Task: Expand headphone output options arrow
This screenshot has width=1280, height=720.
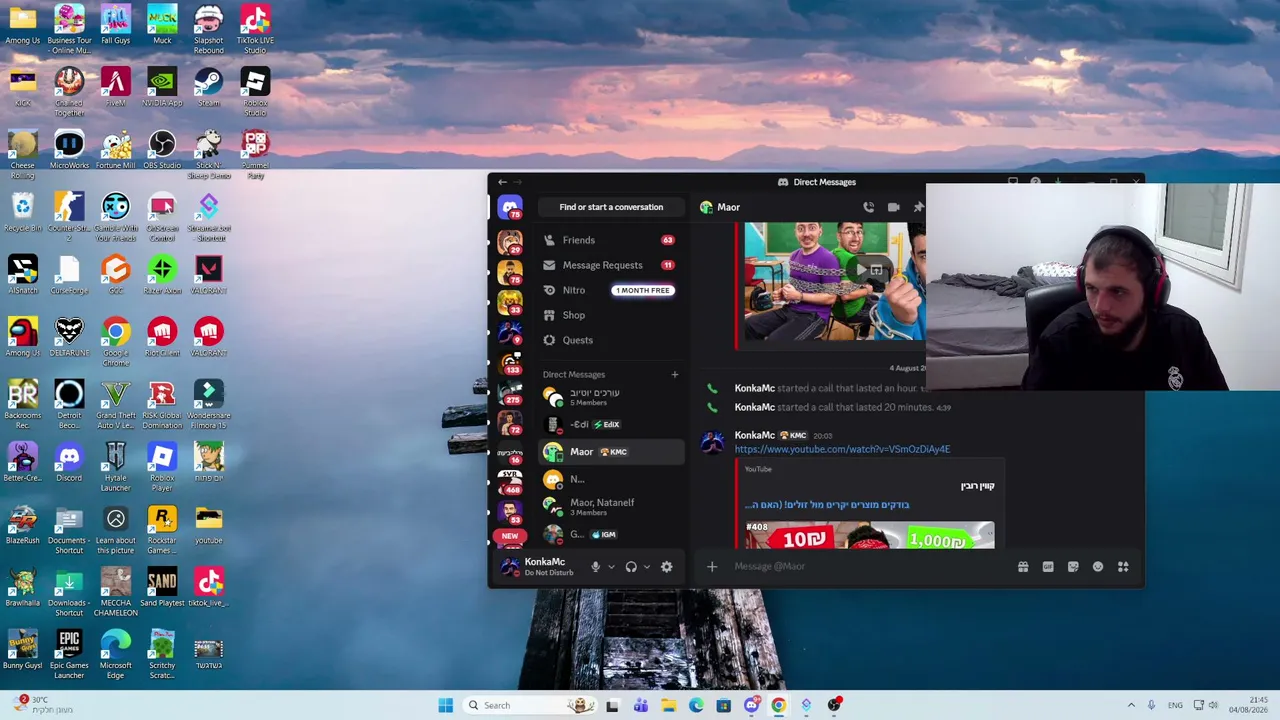Action: point(647,567)
